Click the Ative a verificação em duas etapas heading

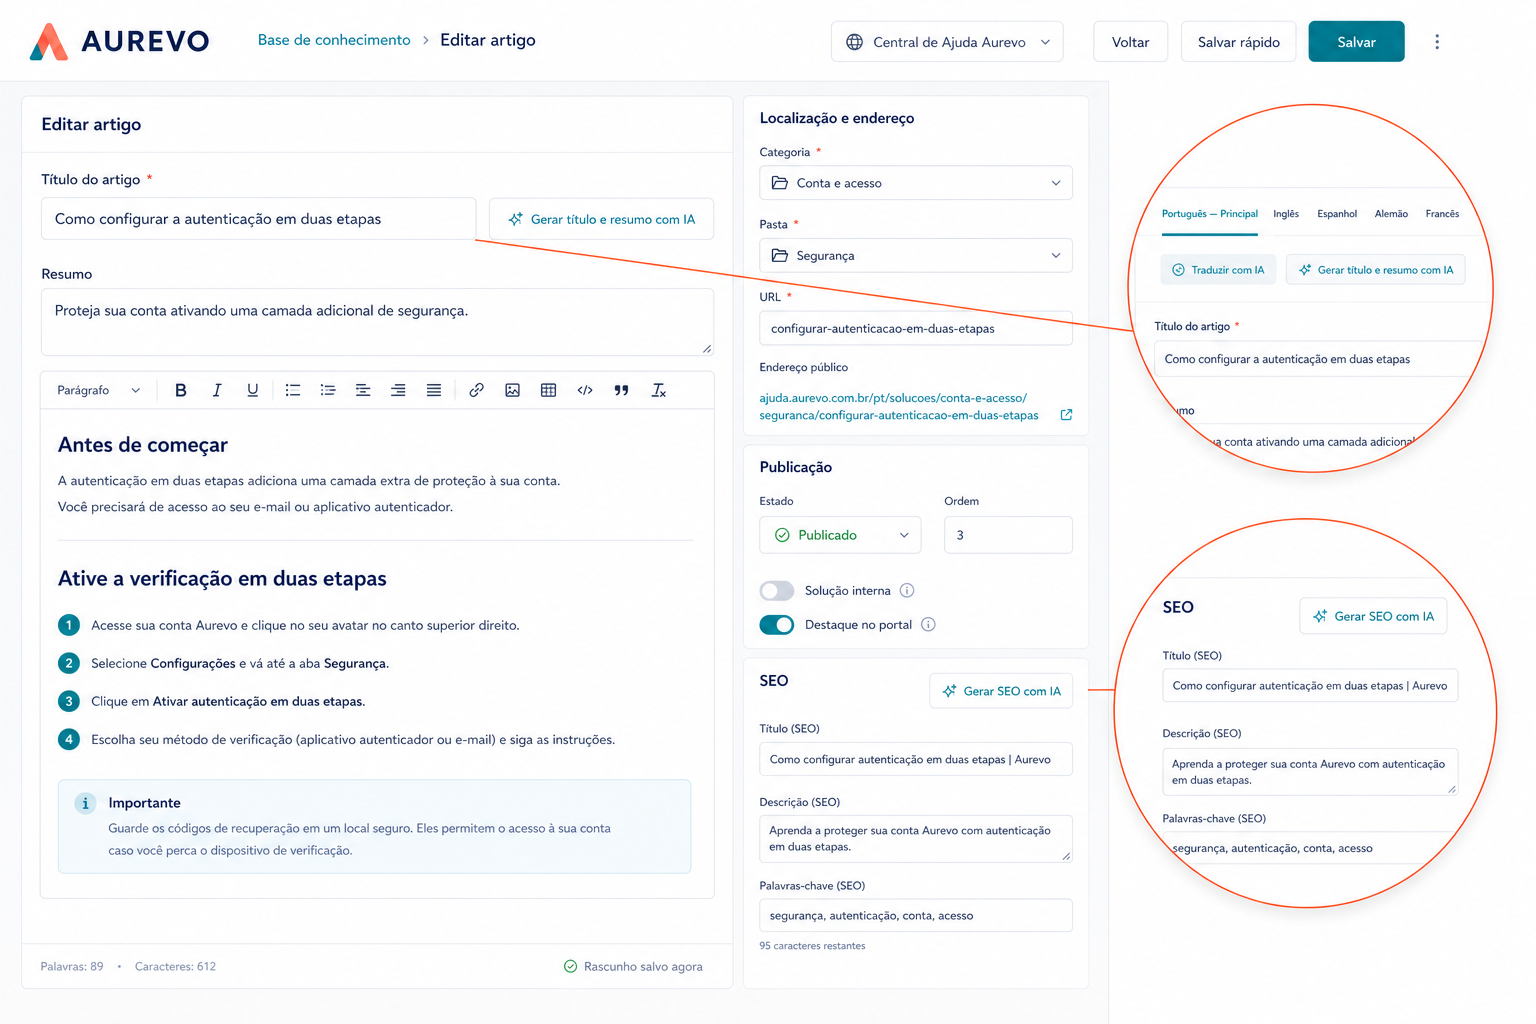coord(222,579)
